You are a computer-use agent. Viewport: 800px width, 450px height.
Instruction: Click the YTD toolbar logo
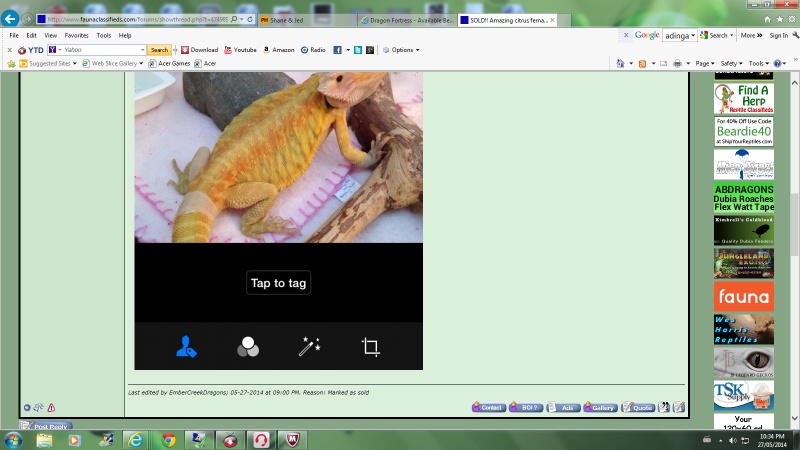pyautogui.click(x=31, y=50)
